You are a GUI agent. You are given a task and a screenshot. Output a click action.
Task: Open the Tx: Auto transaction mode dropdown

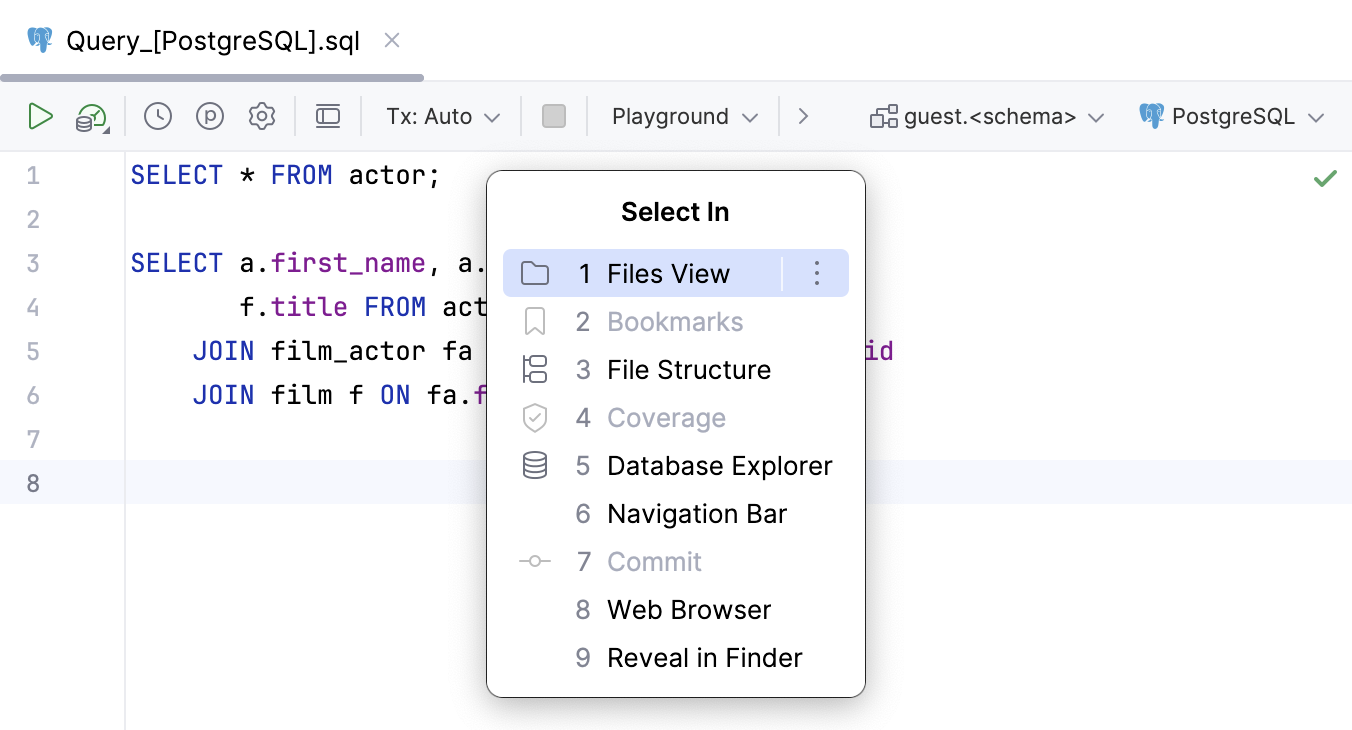coord(440,116)
